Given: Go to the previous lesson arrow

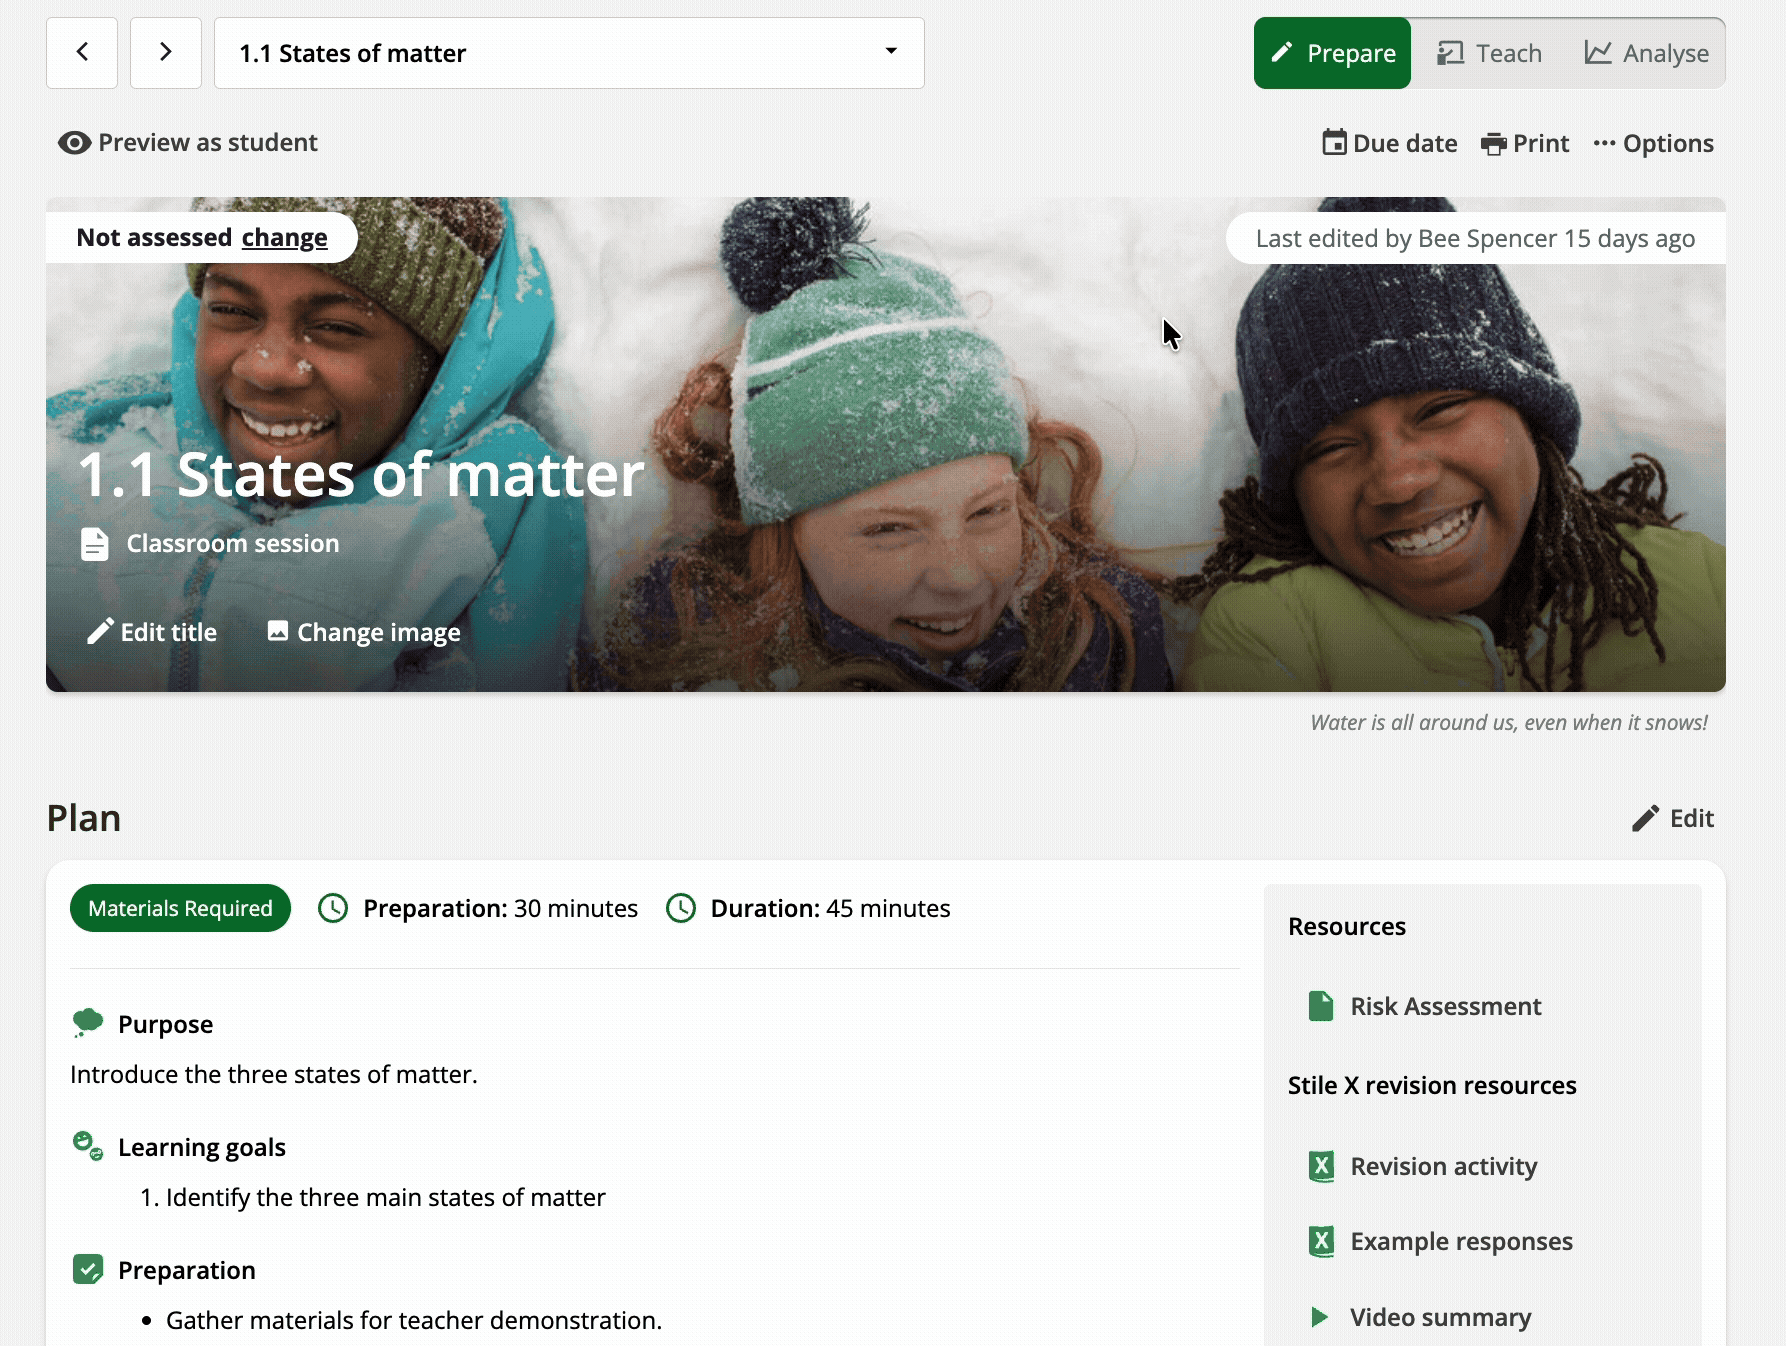Looking at the screenshot, I should (x=82, y=53).
